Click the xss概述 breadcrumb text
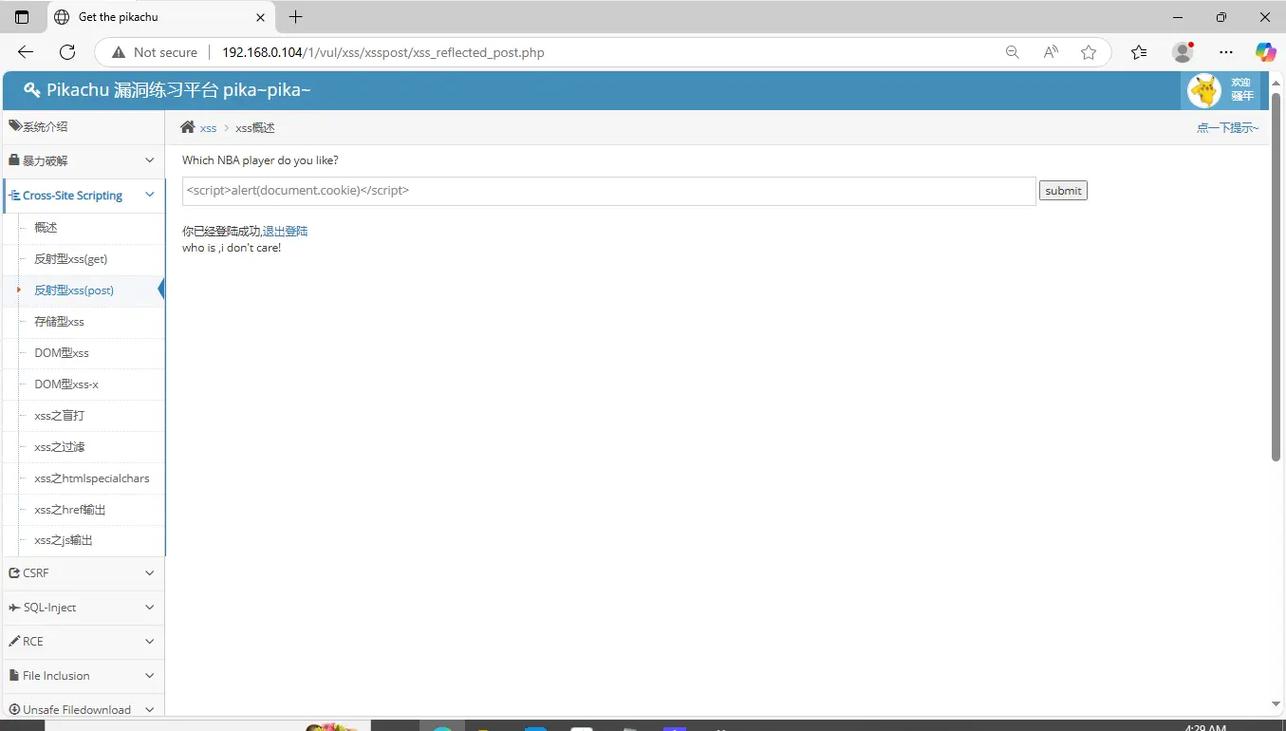1286x731 pixels. (255, 128)
